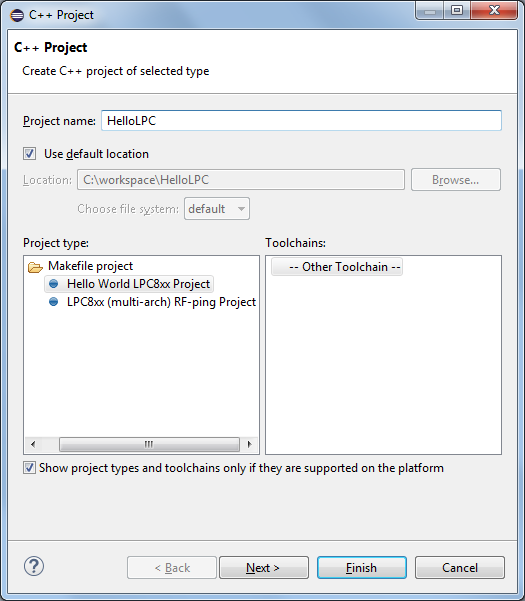
Task: Maximize the C++ Project dialog window
Action: pyautogui.click(x=457, y=10)
